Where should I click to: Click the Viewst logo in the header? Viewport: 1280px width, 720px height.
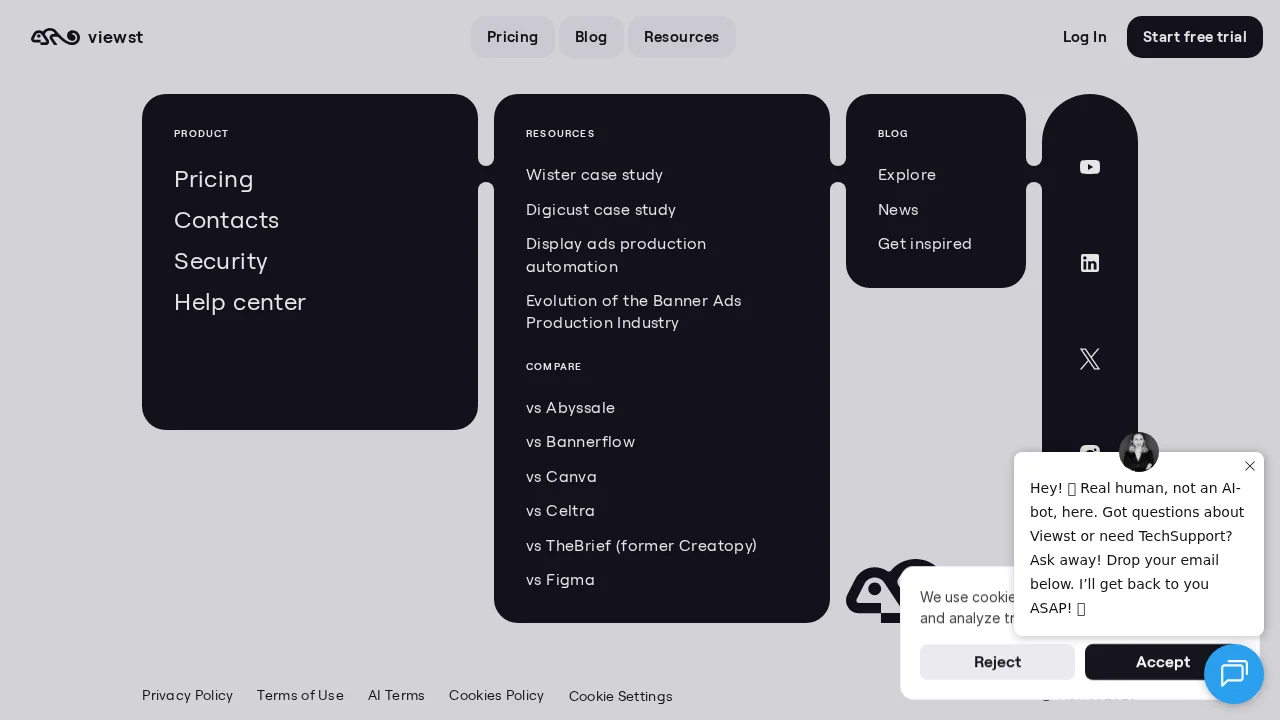(87, 37)
